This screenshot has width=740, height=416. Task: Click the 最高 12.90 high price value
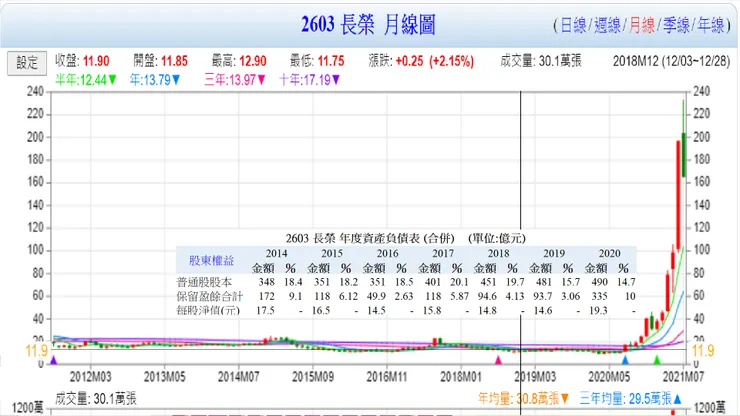253,61
